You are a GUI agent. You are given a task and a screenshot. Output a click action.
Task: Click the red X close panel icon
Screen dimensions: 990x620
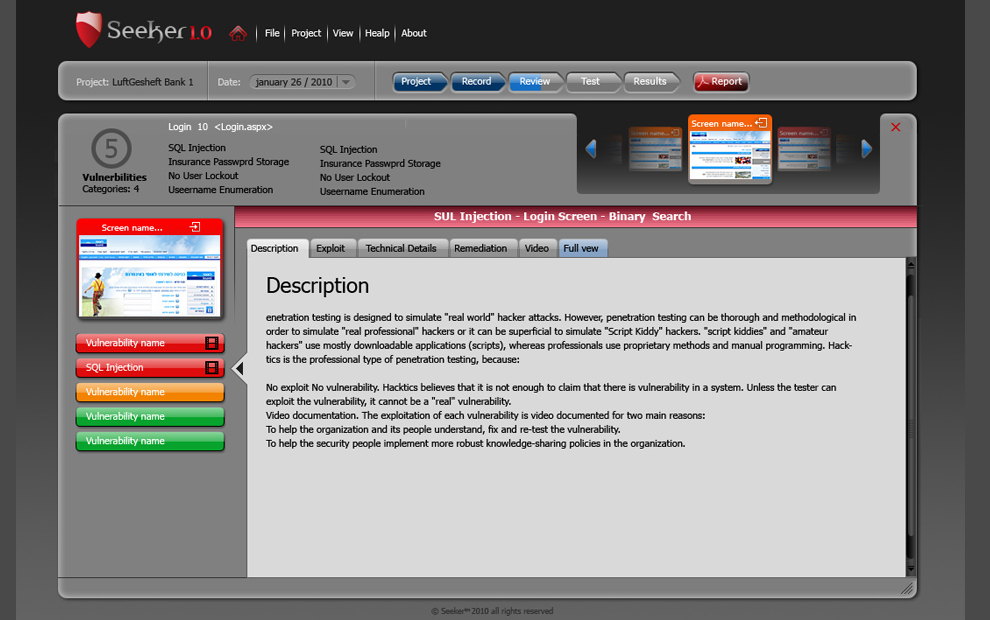[x=895, y=127]
